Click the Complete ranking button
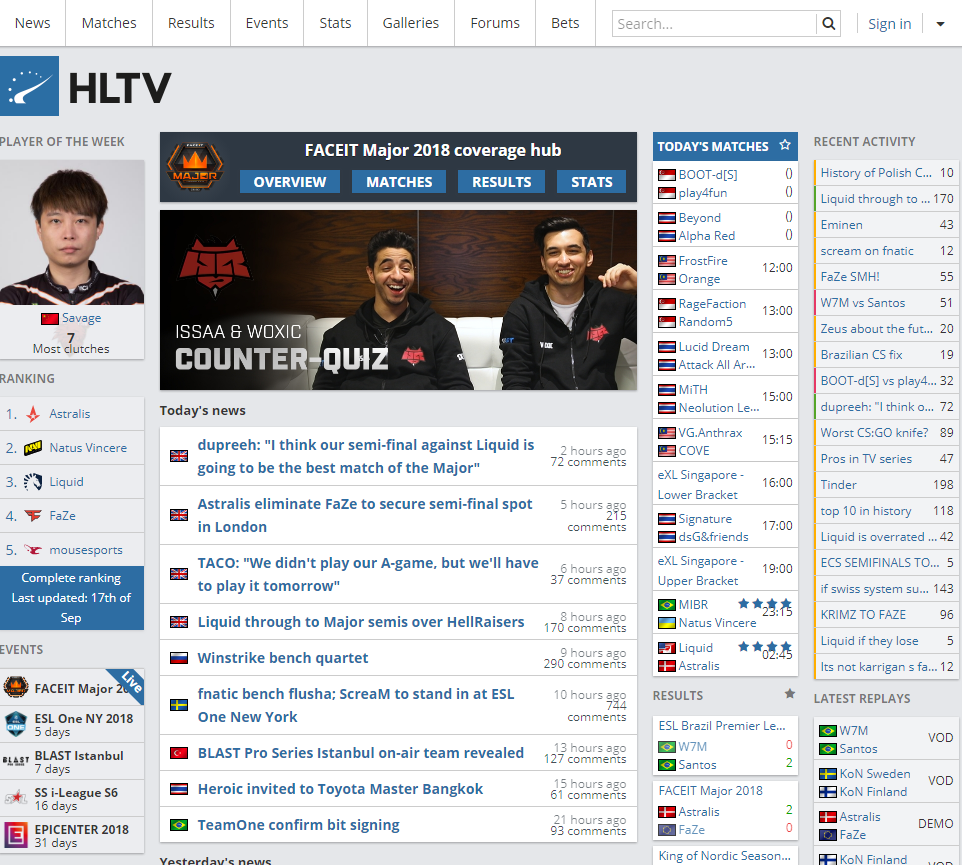The height and width of the screenshot is (865, 962). 71,598
